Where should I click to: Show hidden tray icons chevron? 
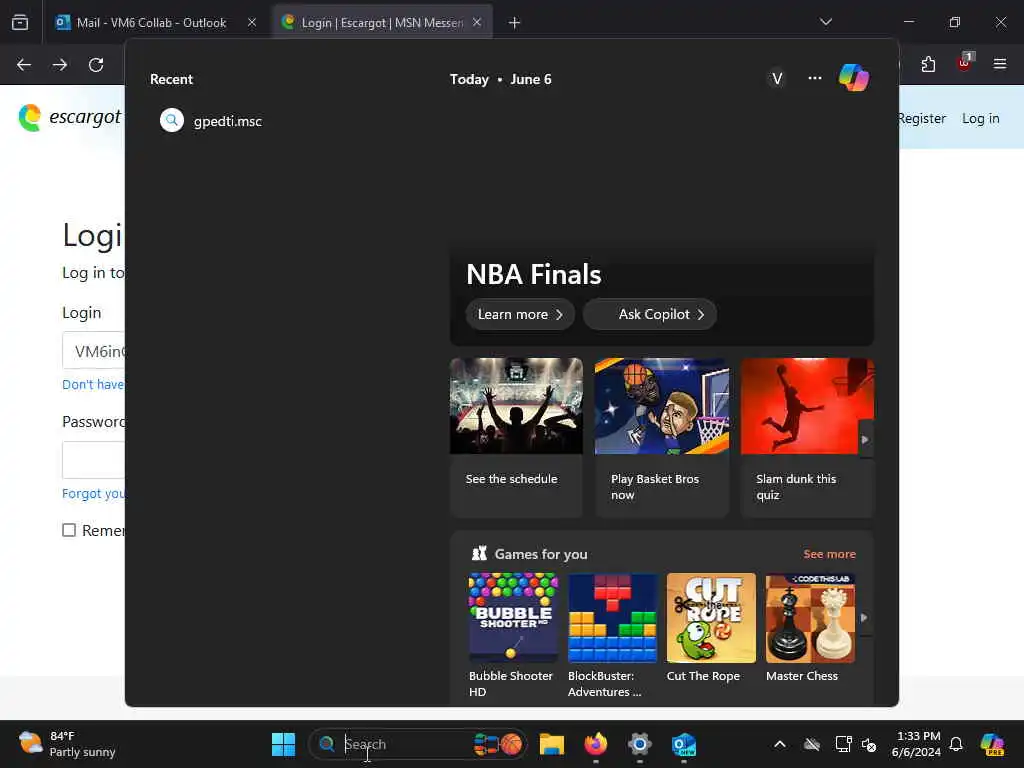tap(780, 744)
